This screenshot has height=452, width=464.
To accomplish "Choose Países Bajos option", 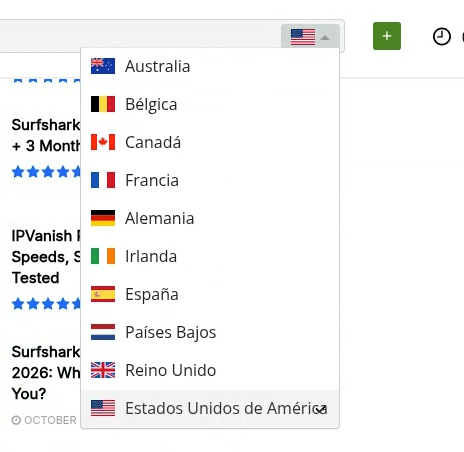I will (x=210, y=332).
